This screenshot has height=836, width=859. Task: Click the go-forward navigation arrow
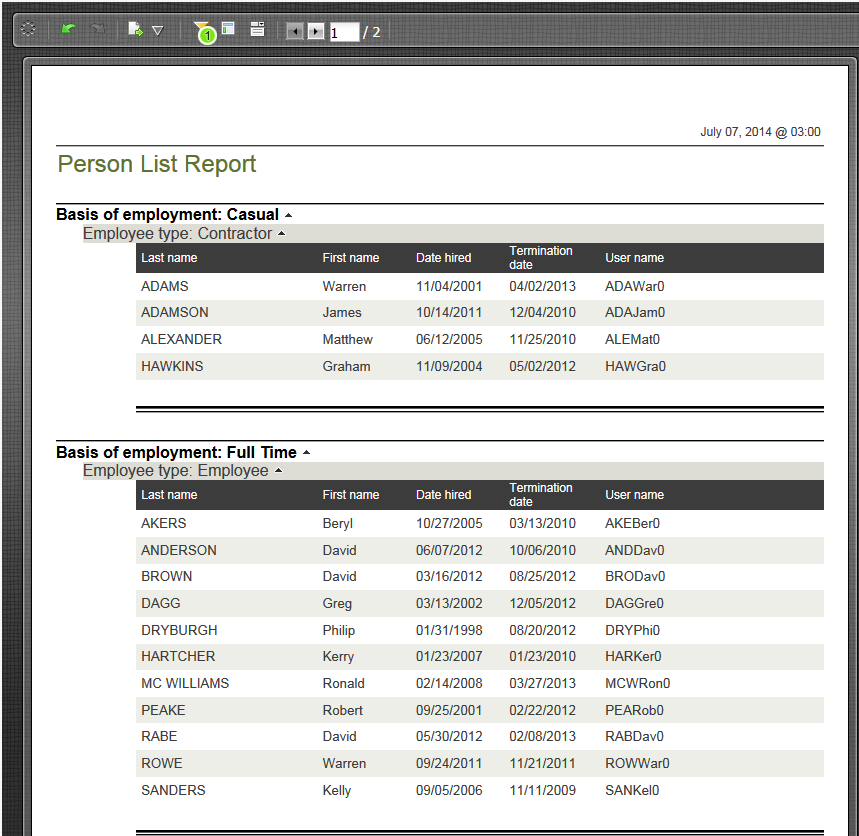click(97, 29)
